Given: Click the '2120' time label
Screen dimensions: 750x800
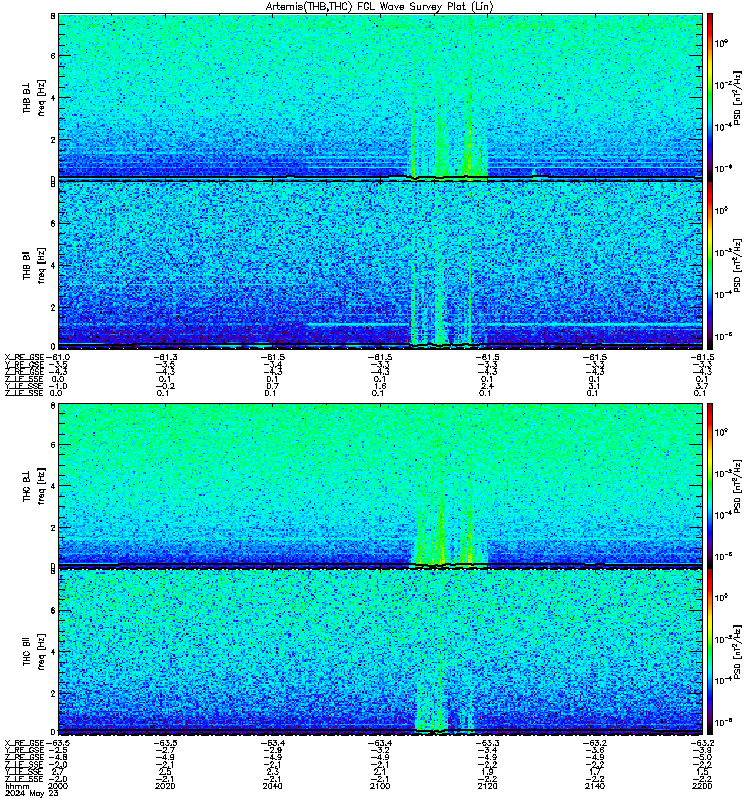Looking at the screenshot, I should pos(487,786).
